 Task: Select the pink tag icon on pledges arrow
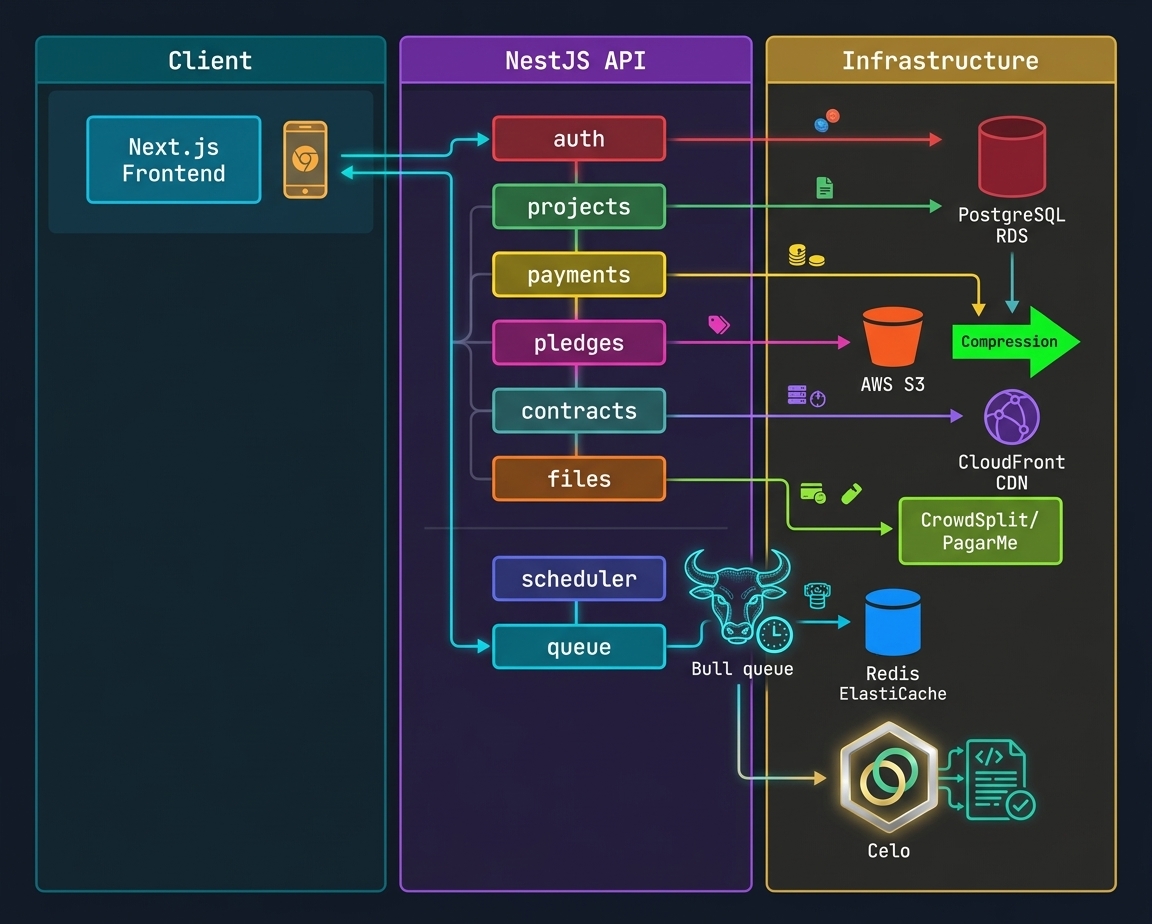pos(719,324)
